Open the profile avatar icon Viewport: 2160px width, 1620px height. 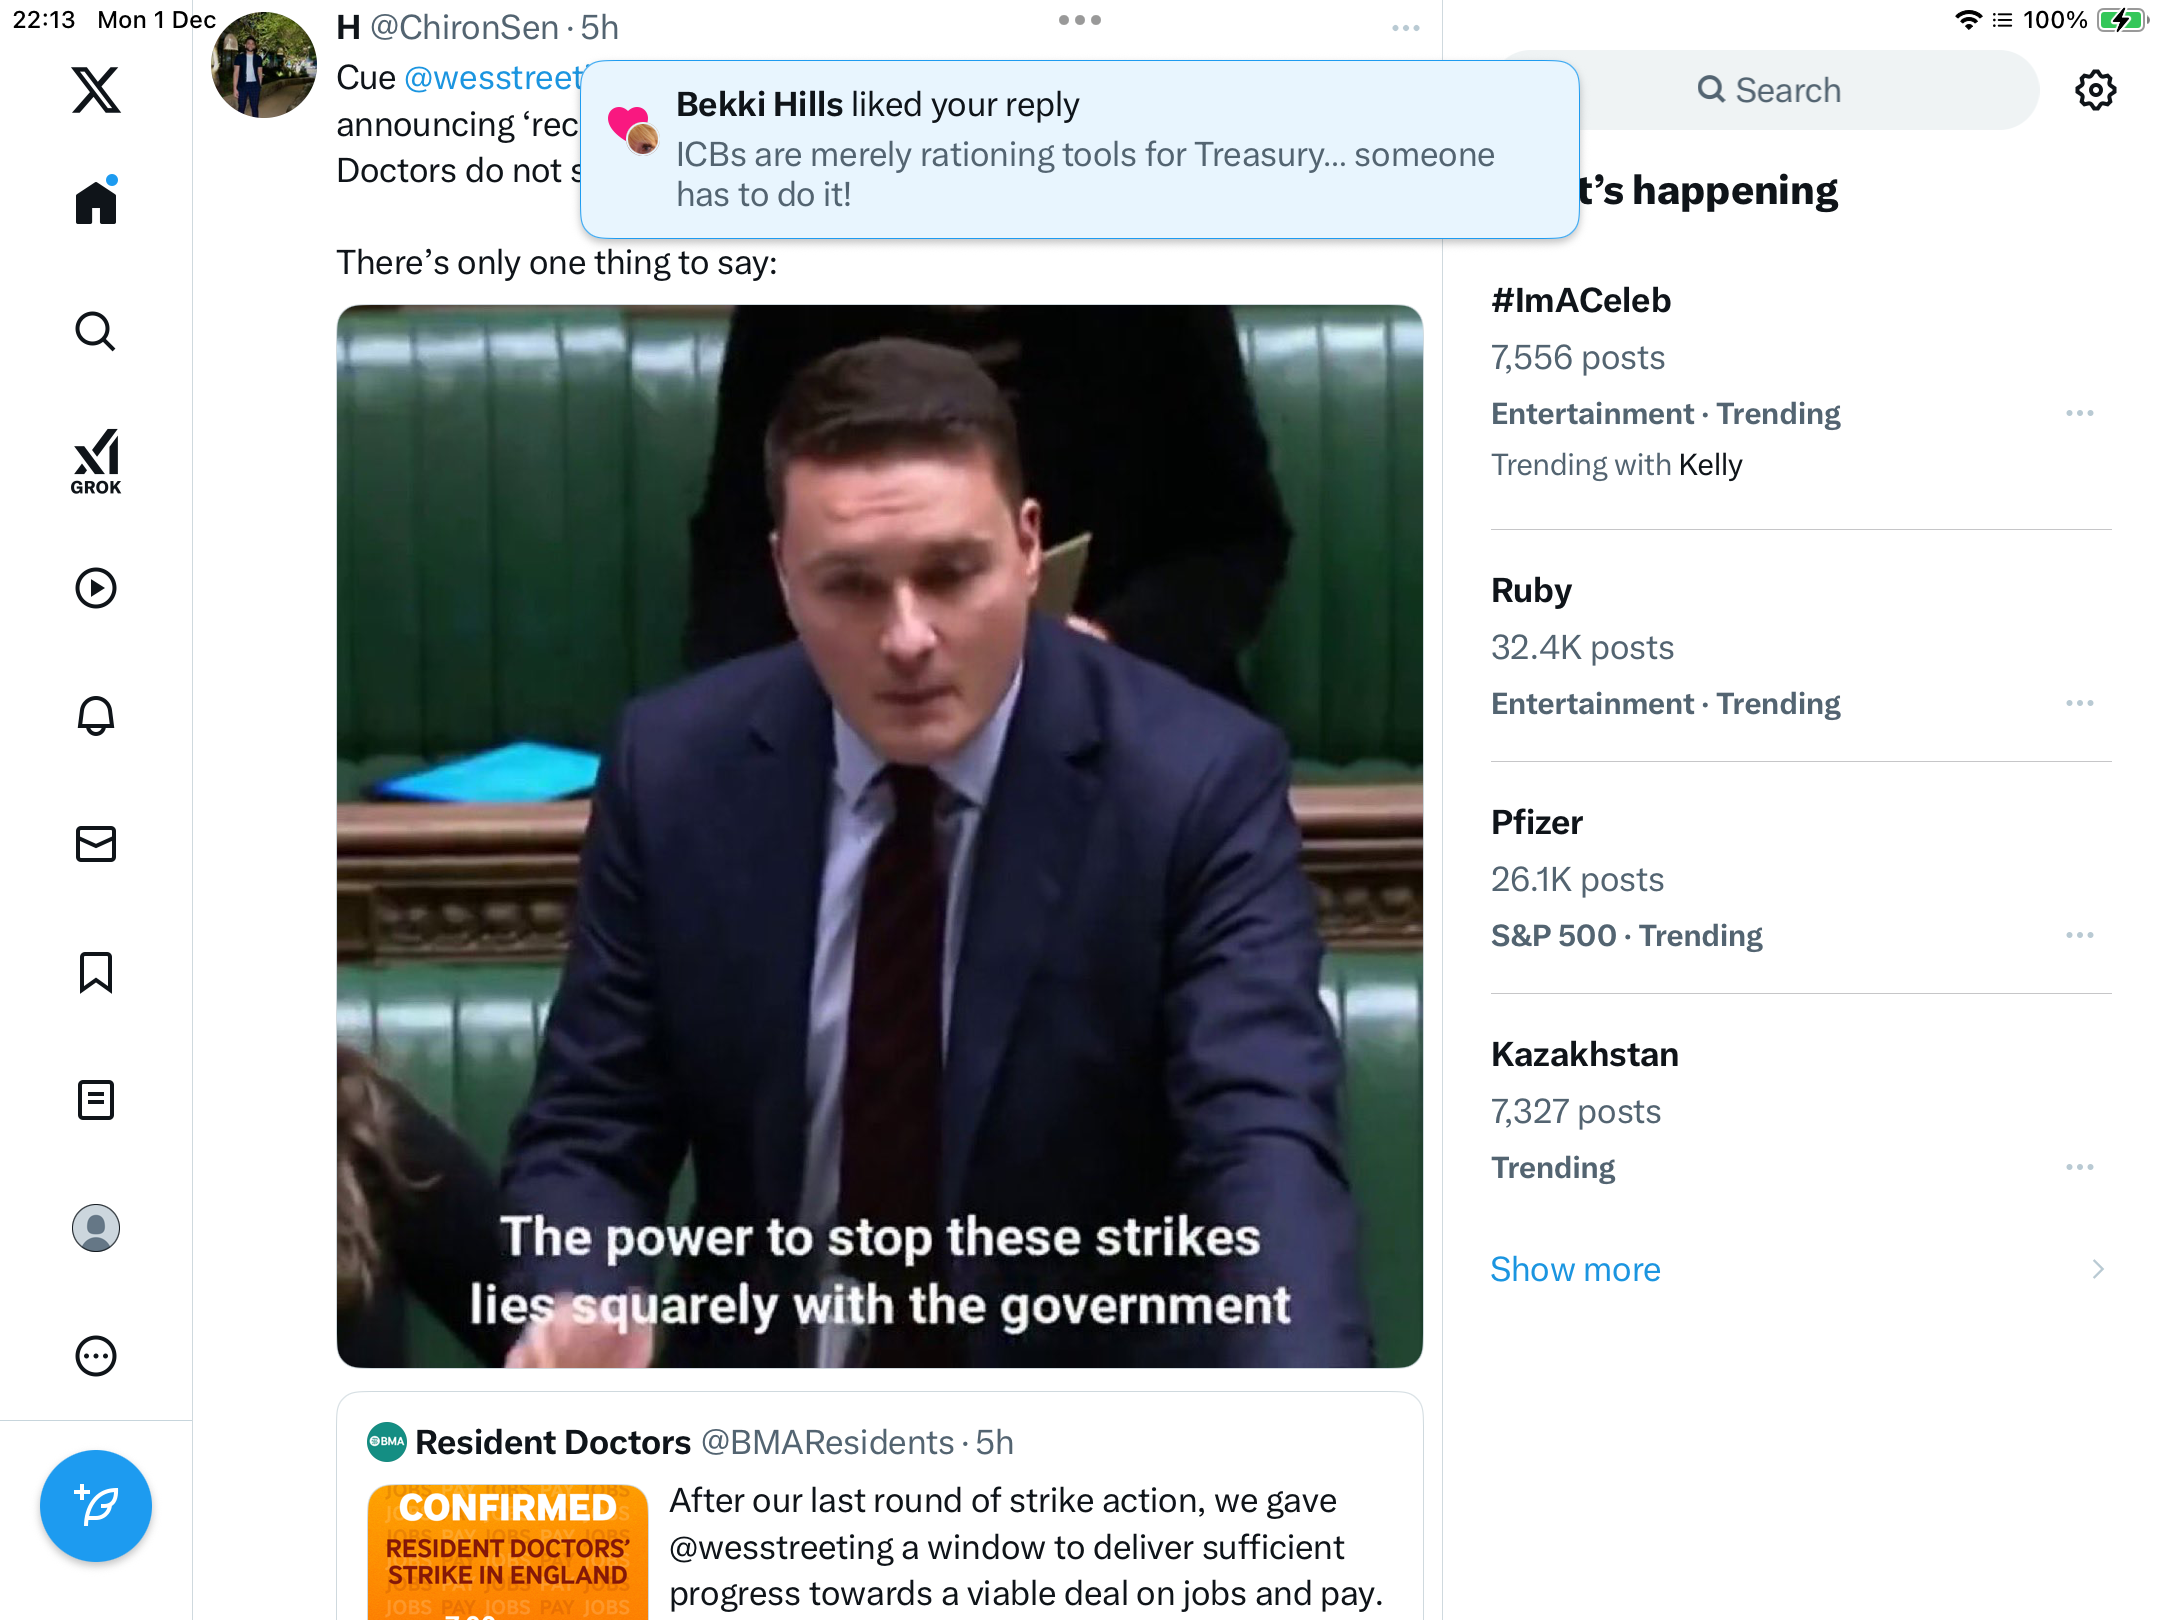pos(96,1228)
